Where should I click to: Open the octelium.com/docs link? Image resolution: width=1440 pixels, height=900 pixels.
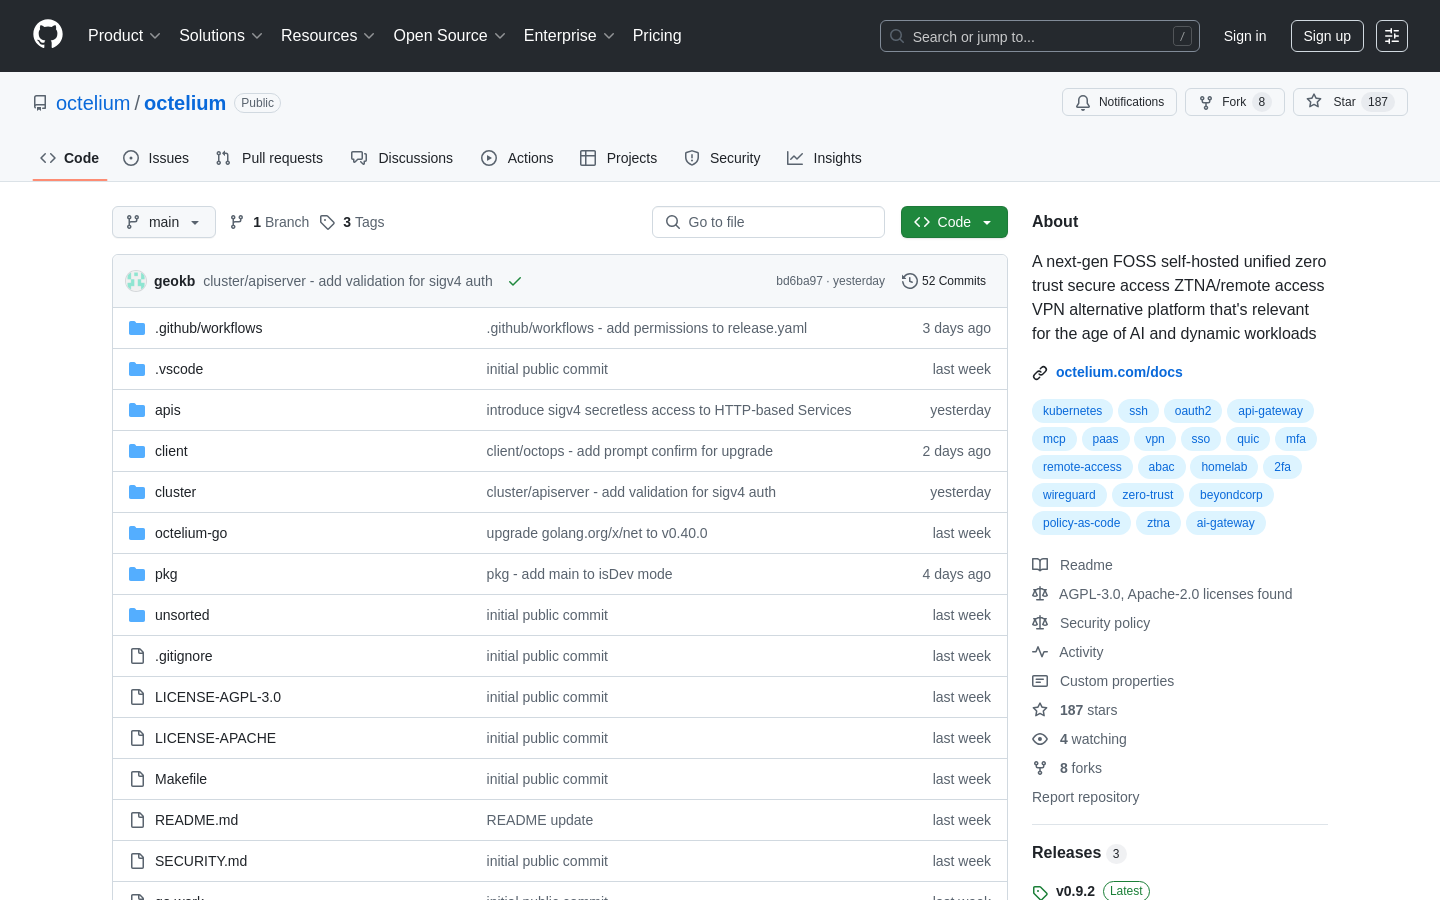[x=1119, y=372]
